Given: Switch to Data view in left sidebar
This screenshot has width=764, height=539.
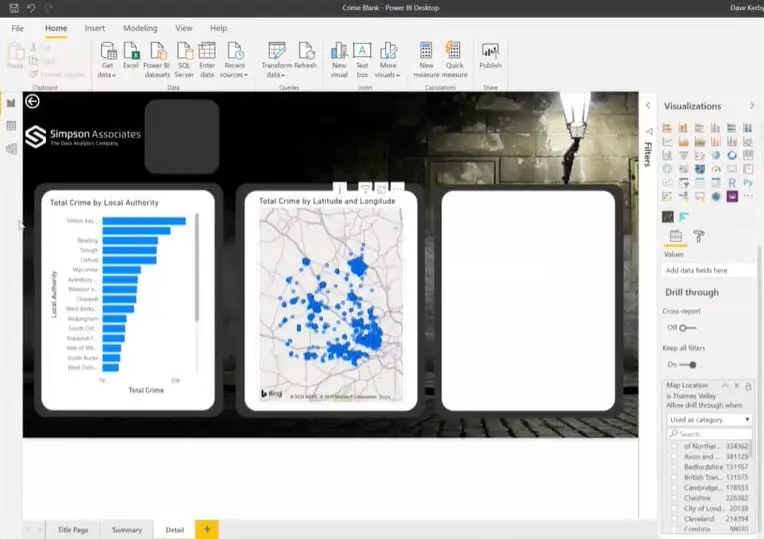Looking at the screenshot, I should pyautogui.click(x=11, y=126).
